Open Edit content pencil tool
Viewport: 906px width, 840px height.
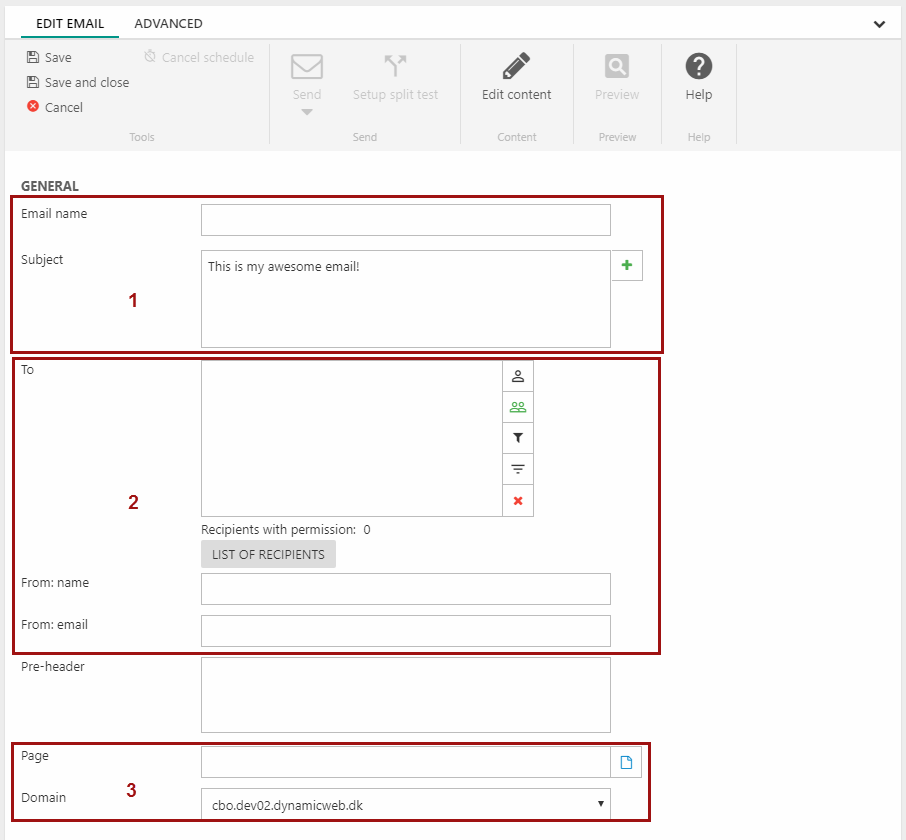coord(516,67)
